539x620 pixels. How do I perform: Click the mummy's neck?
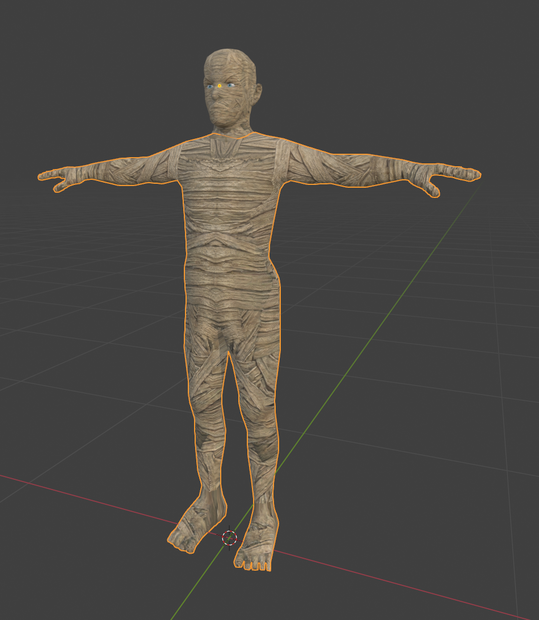[233, 129]
